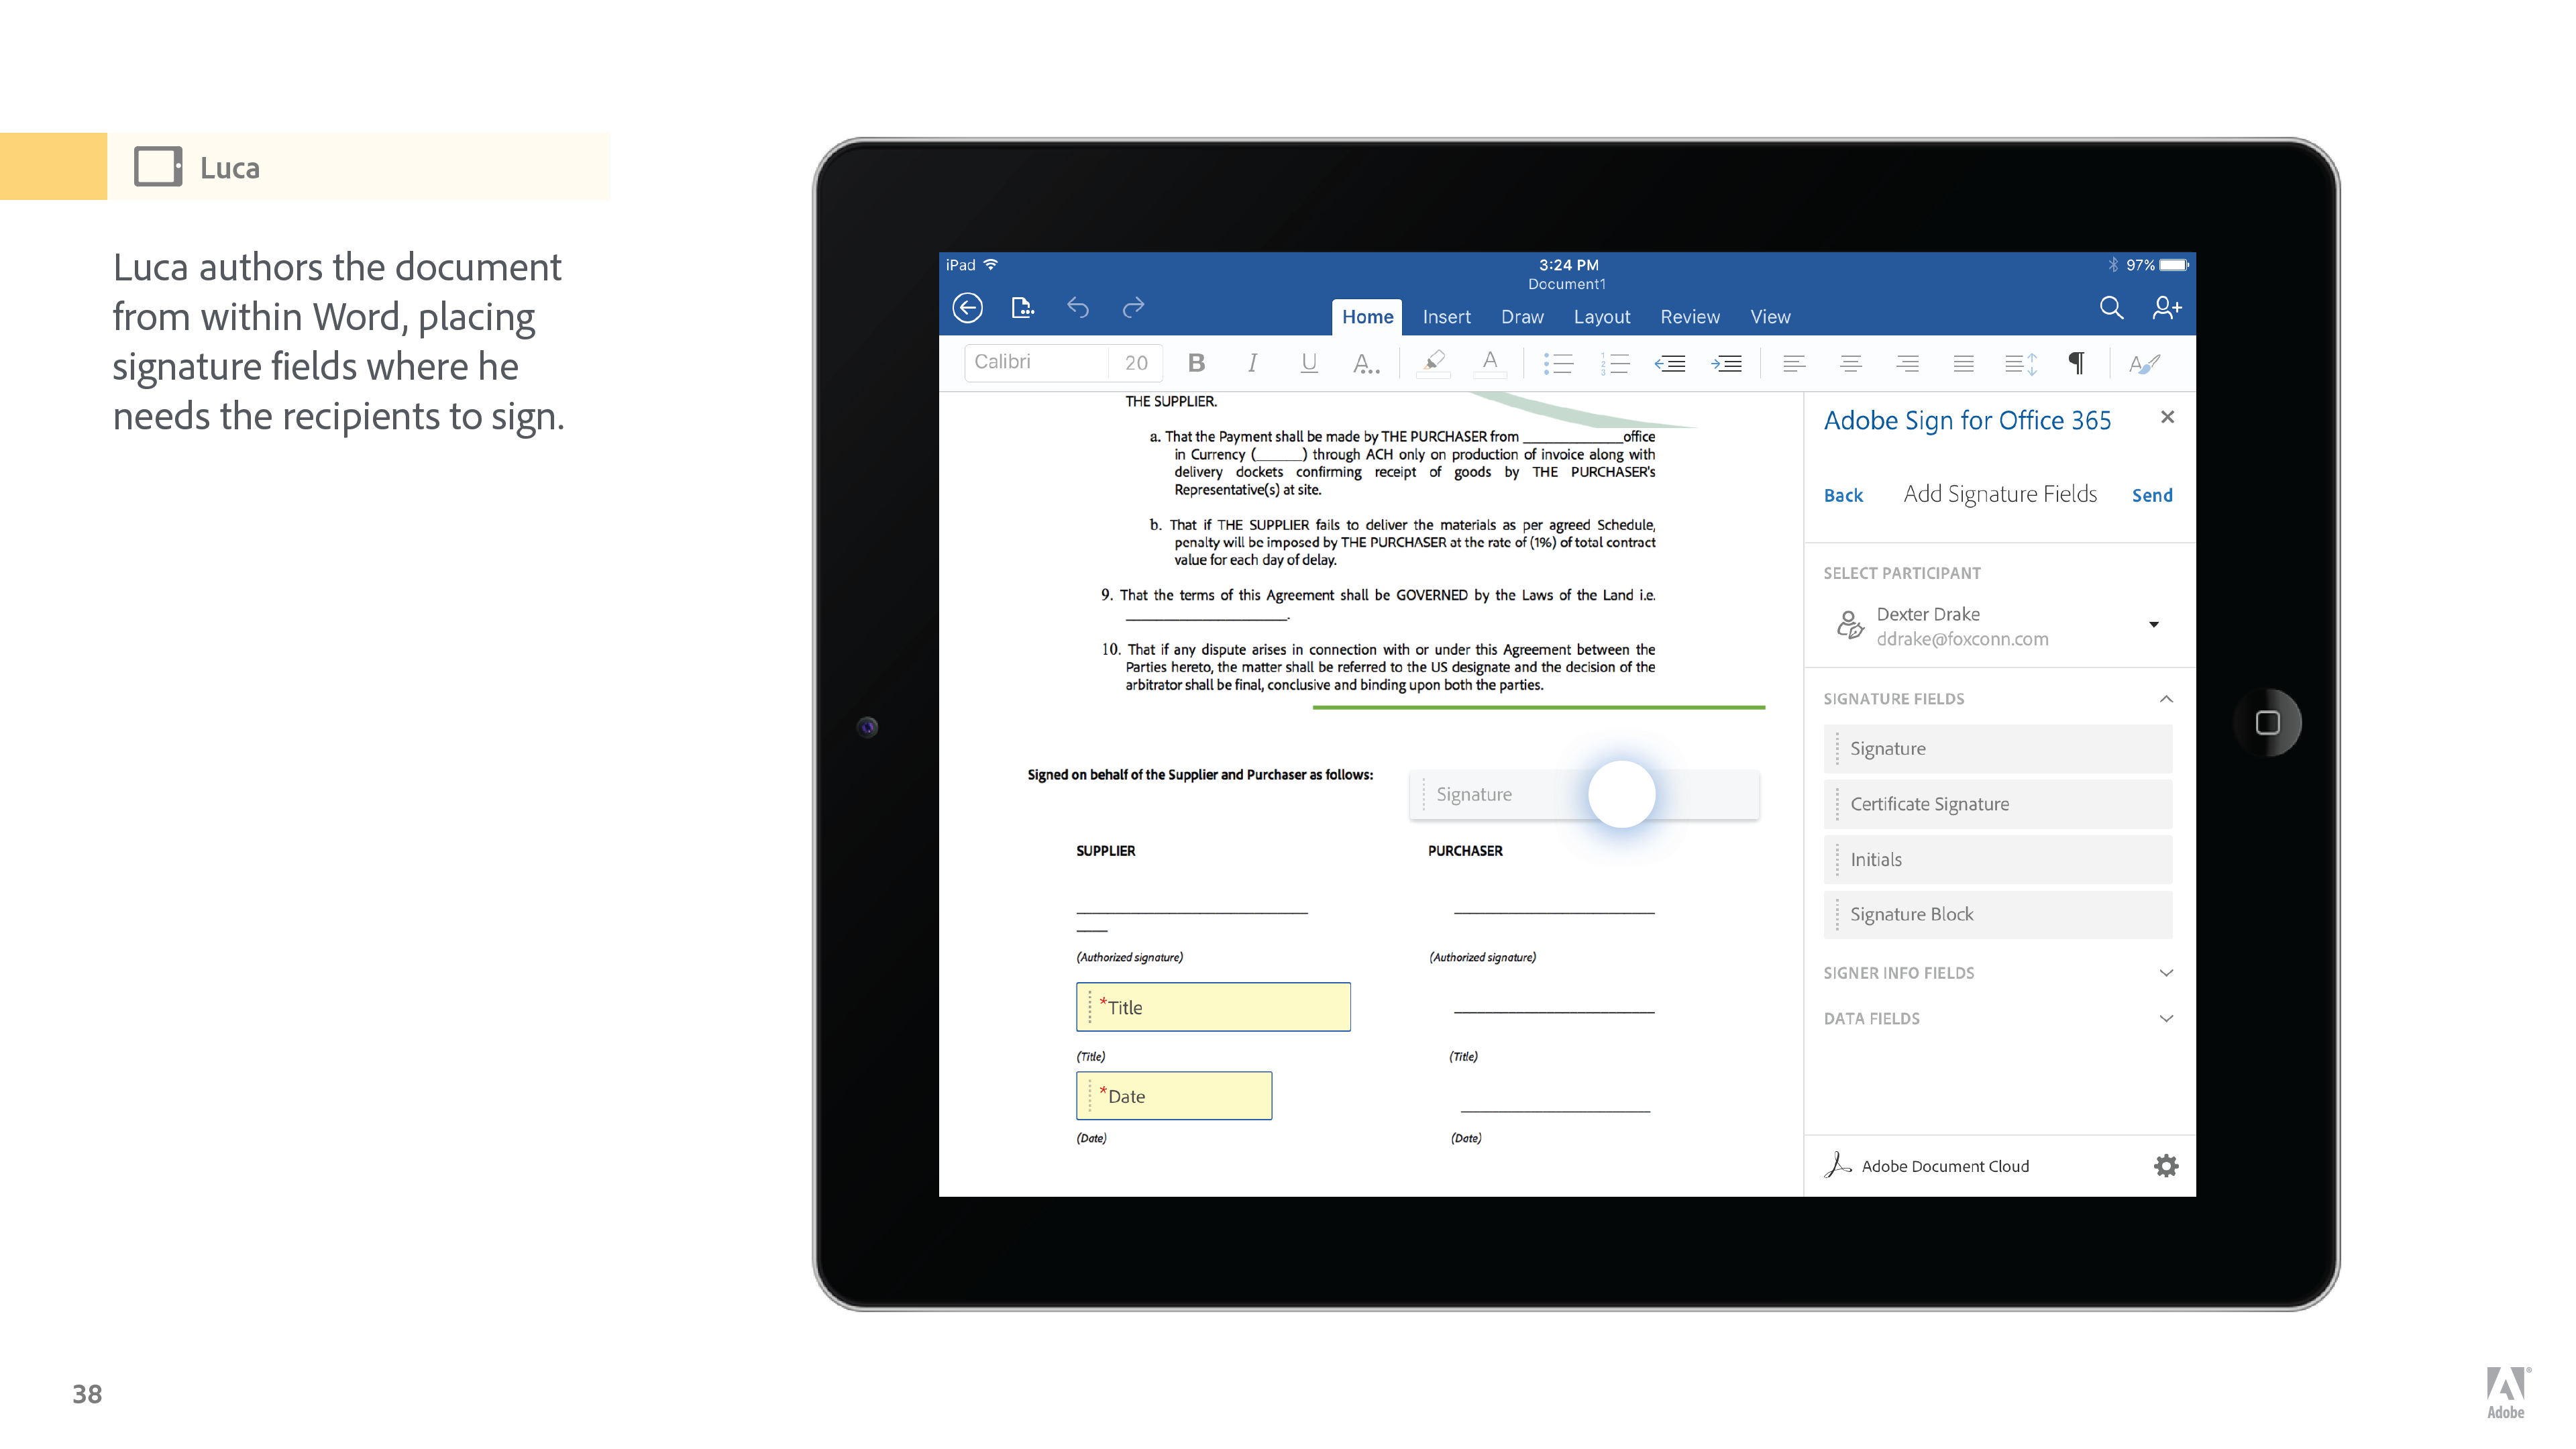Expand the Signer Info Fields section
2576x1449 pixels.
click(x=2166, y=973)
